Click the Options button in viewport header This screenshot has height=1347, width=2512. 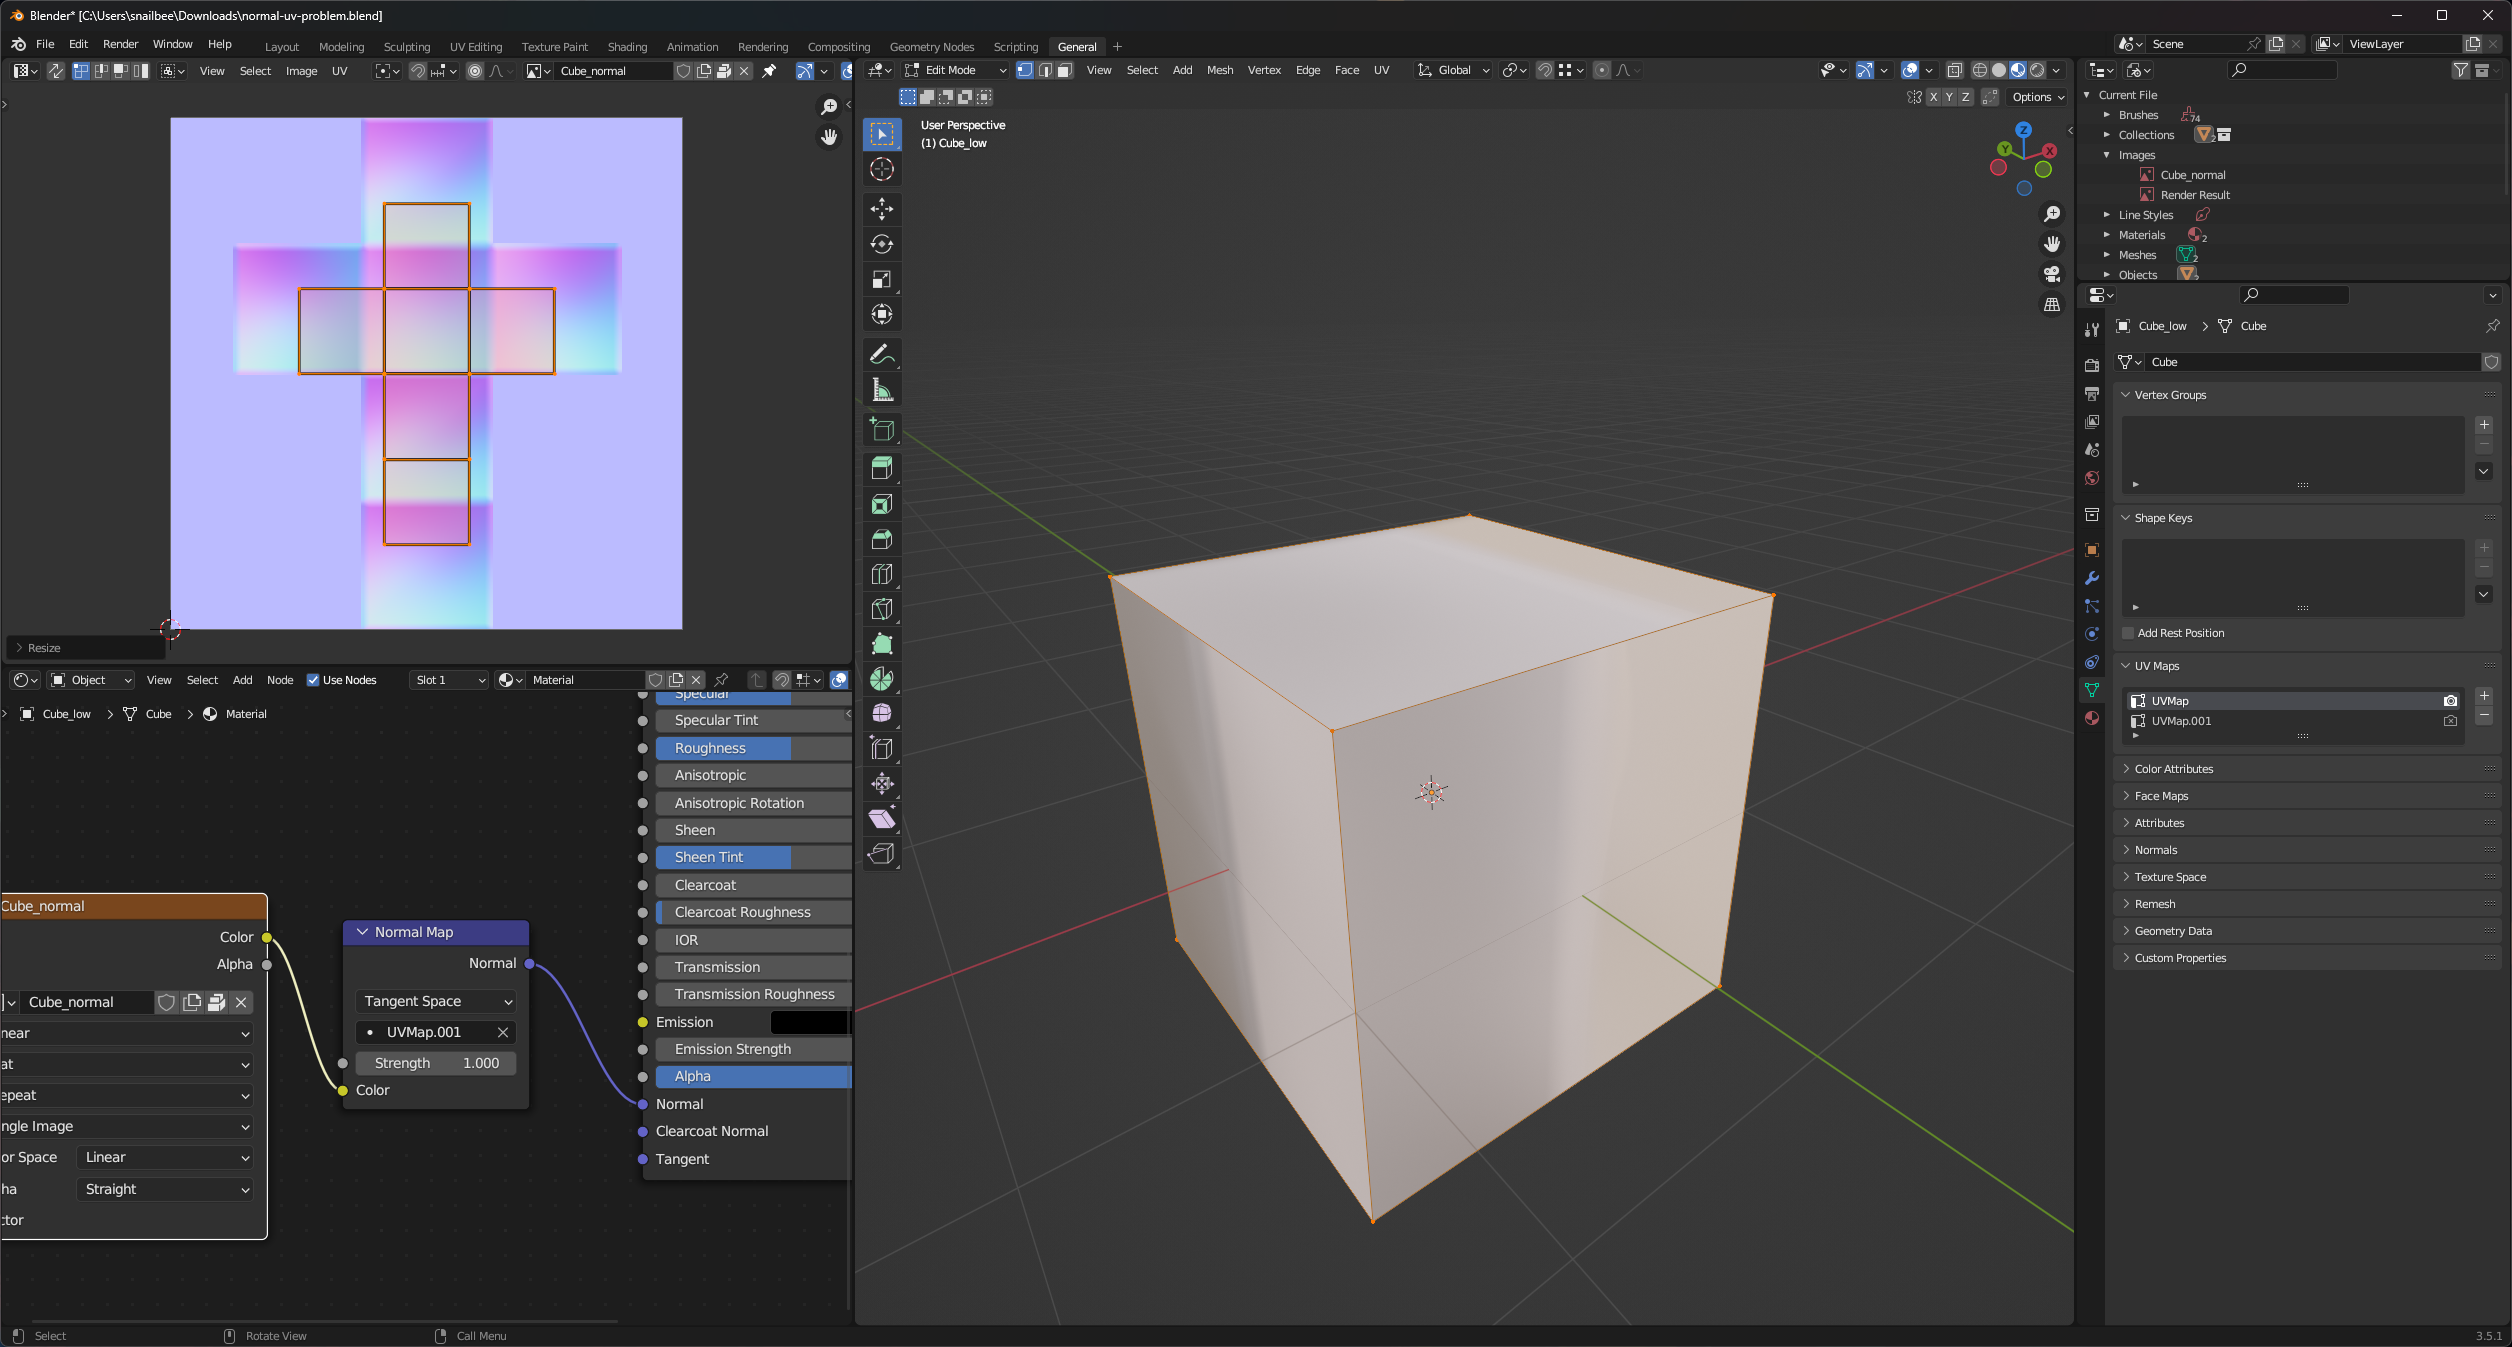click(x=2038, y=97)
